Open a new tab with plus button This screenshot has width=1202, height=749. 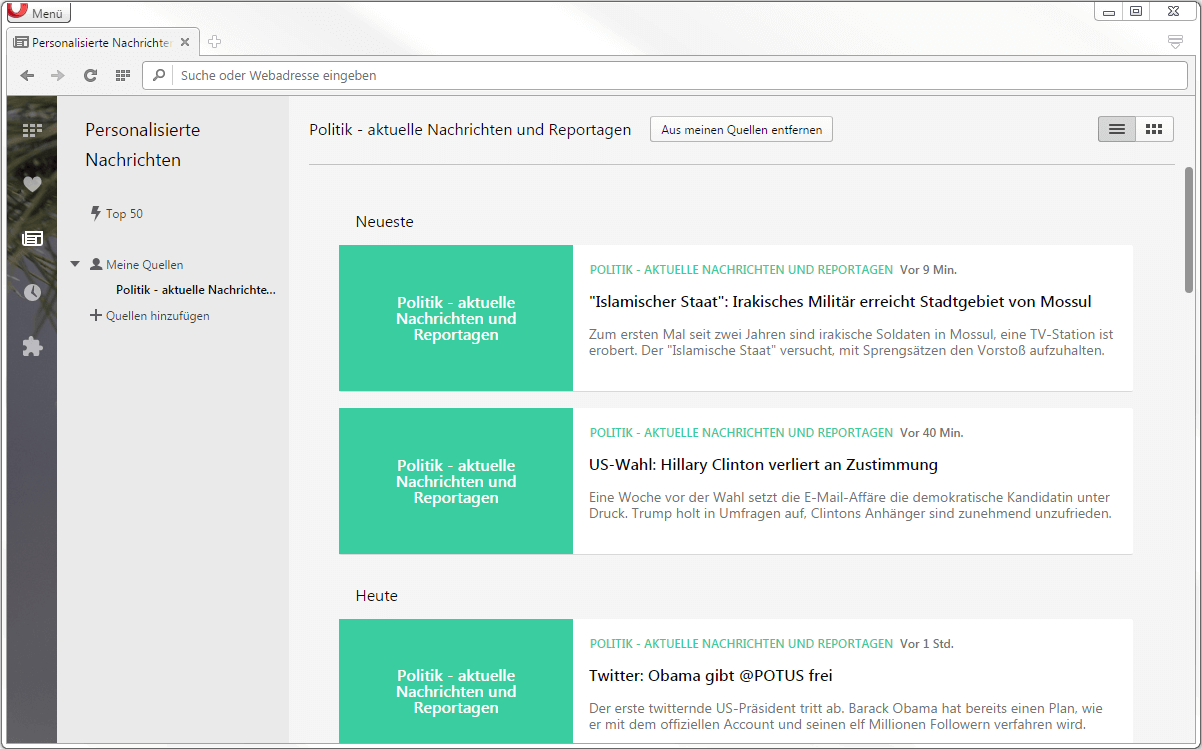coord(214,42)
